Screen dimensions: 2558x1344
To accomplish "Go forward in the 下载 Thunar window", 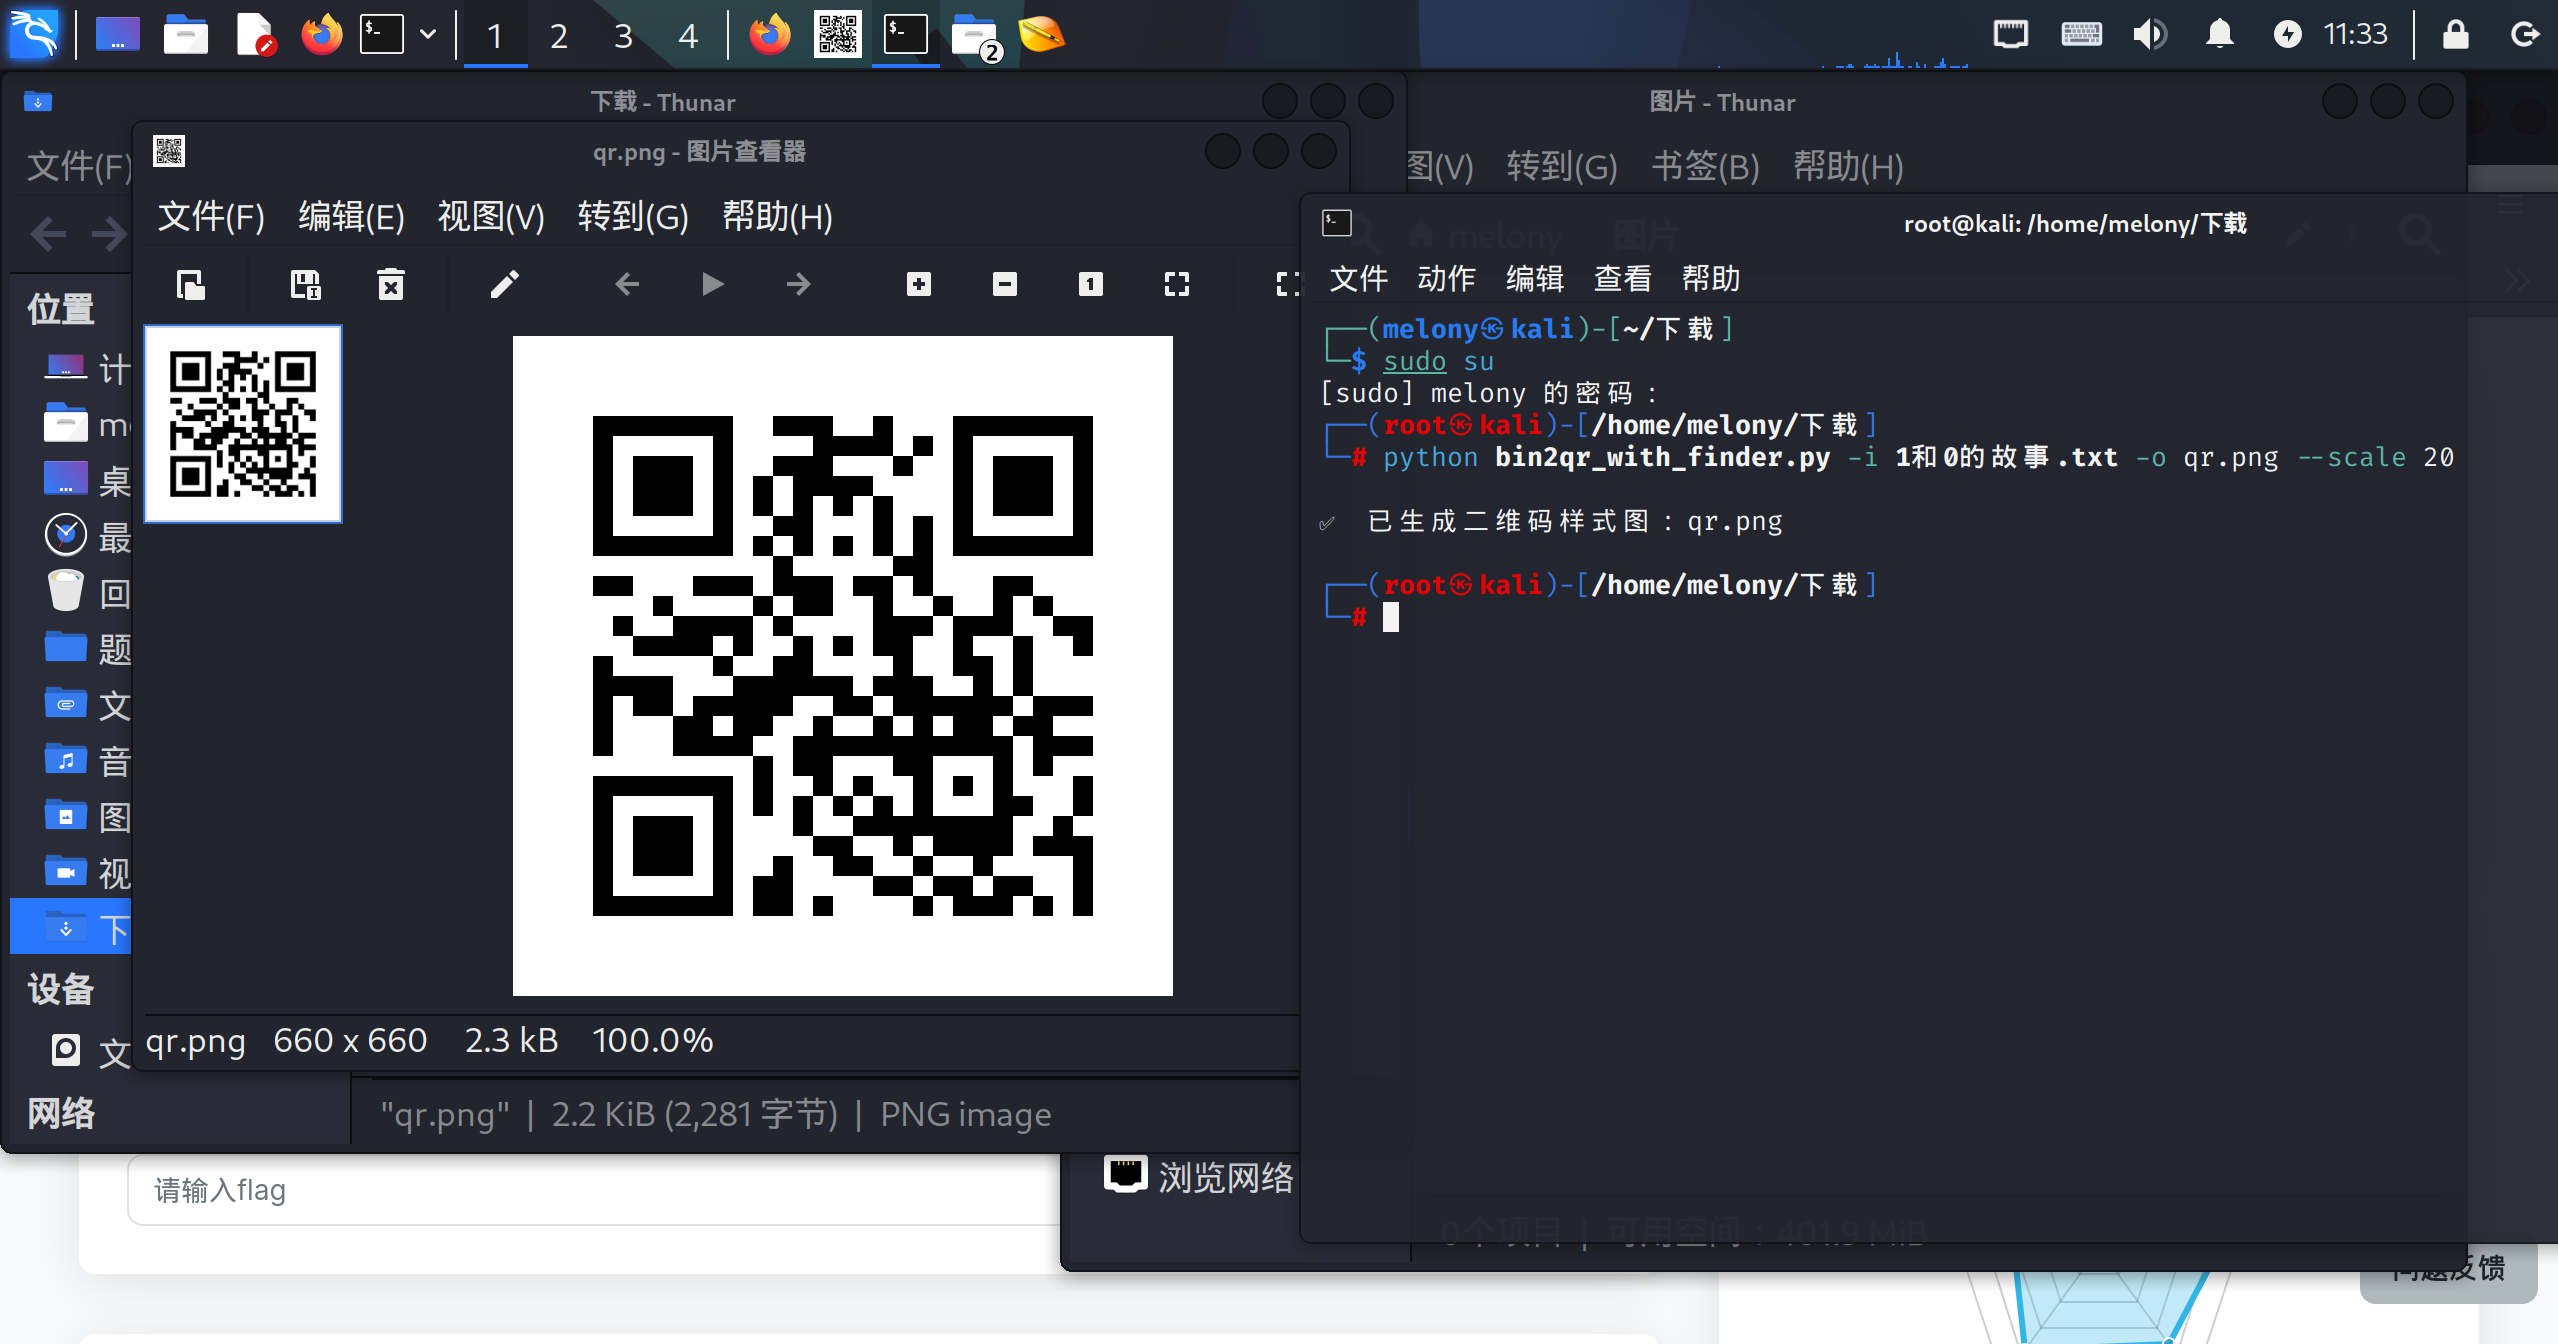I will pos(110,235).
